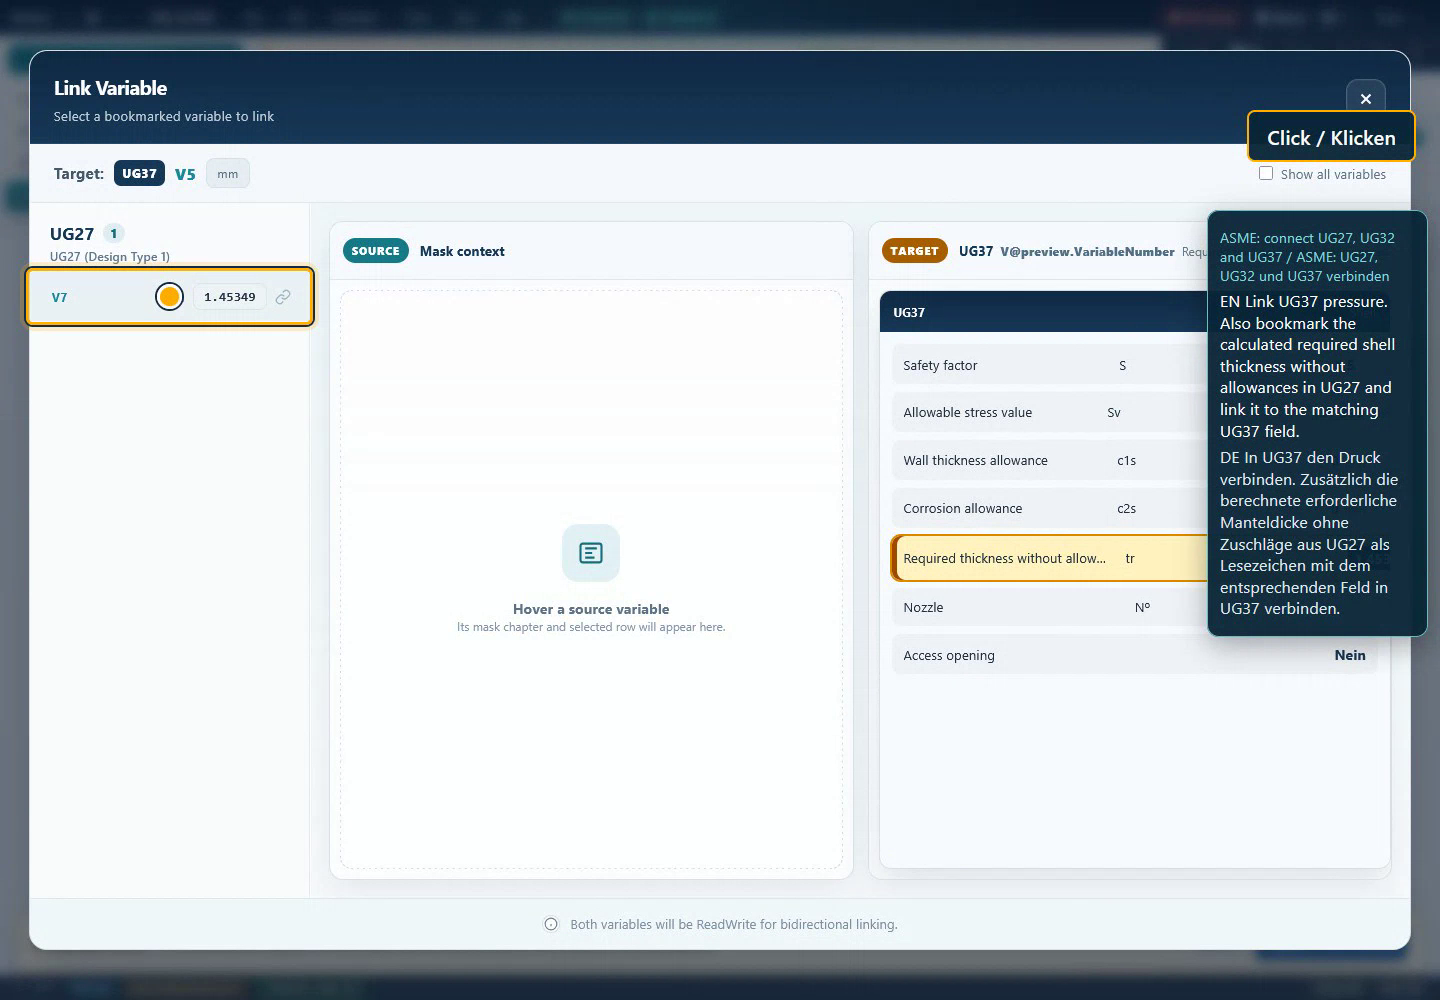Click the Mask context title
Viewport: 1440px width, 1000px height.
coord(462,251)
